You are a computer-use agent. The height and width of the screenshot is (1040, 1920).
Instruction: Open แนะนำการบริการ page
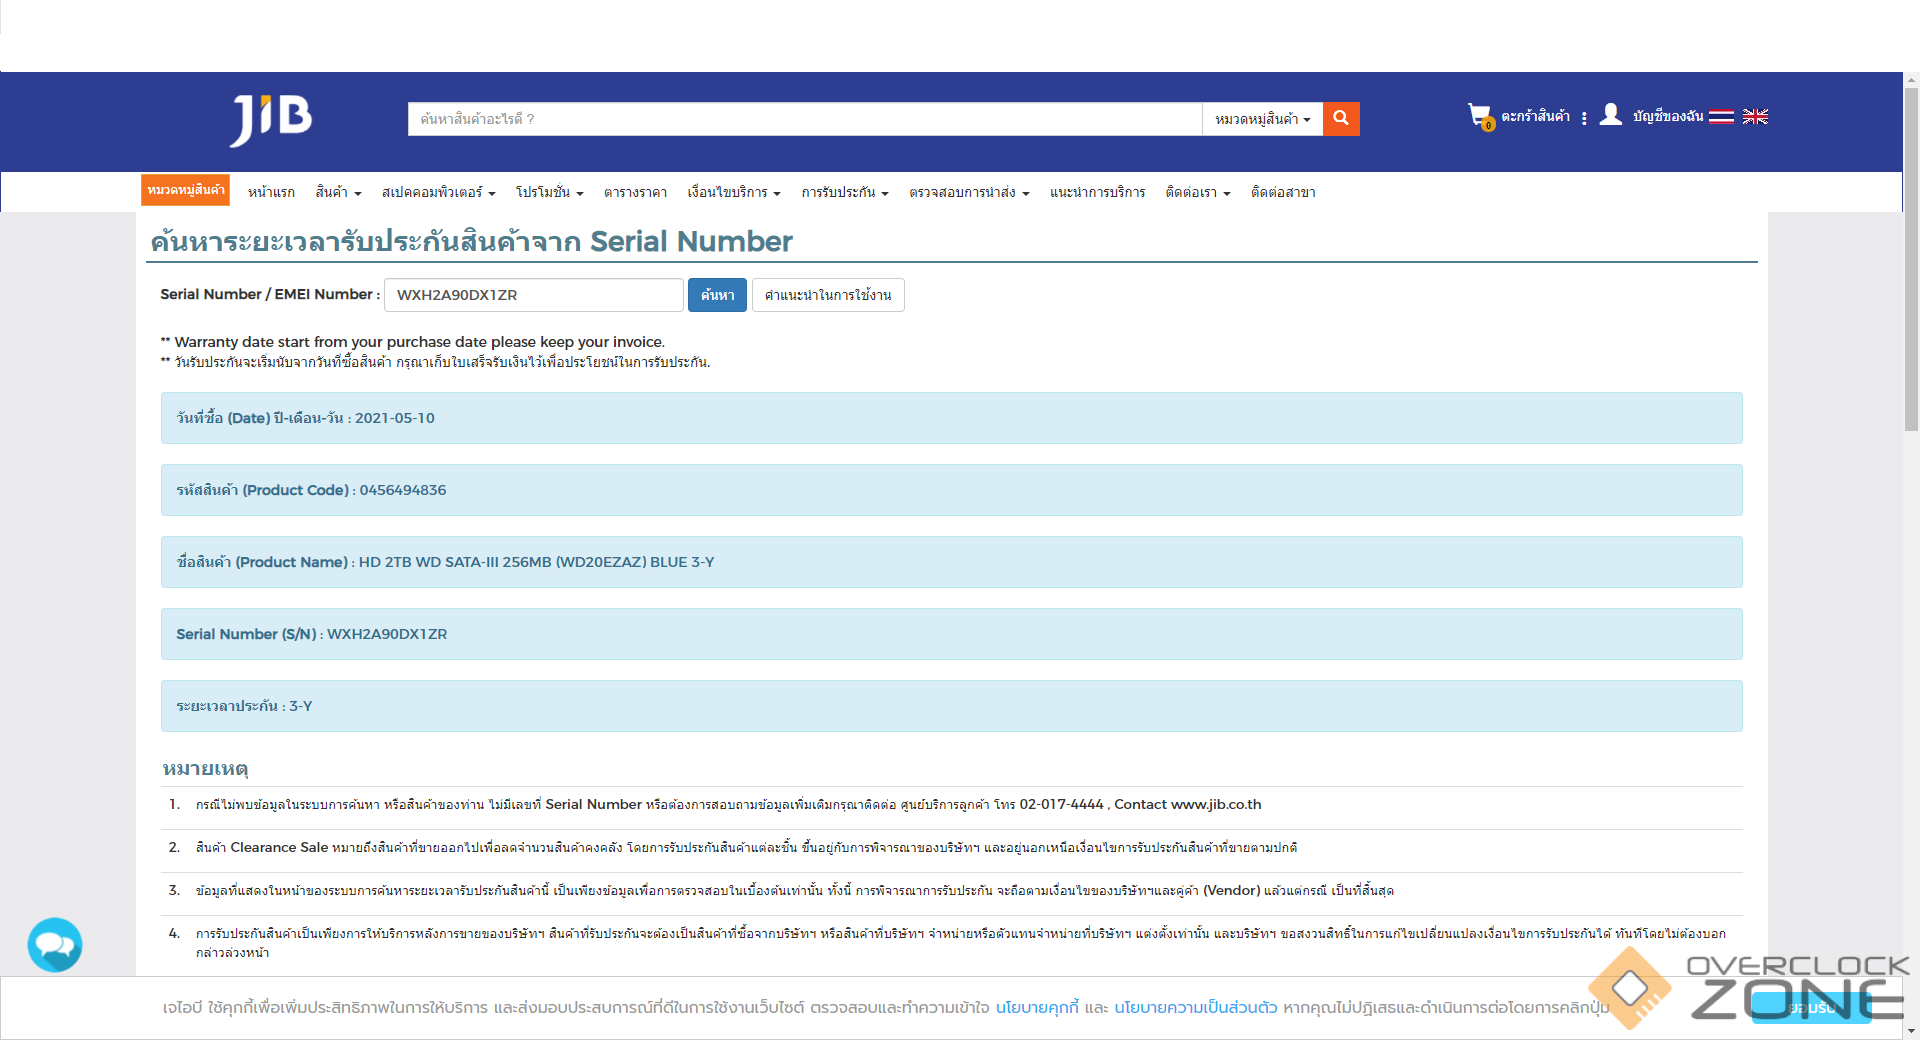click(1097, 192)
